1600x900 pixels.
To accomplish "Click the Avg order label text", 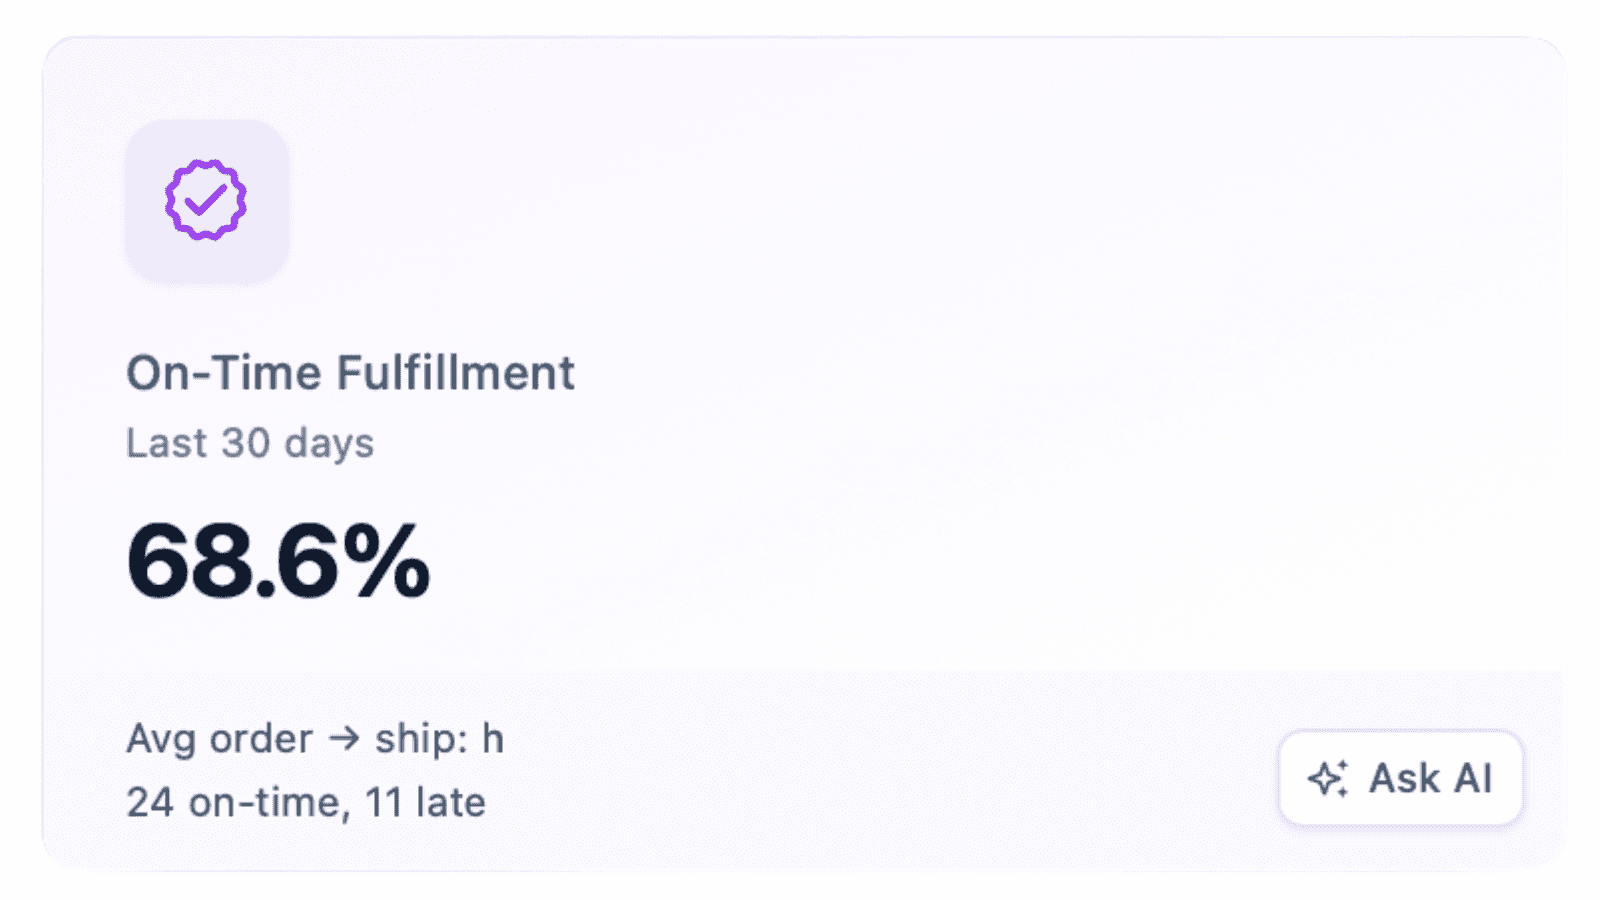I will 219,739.
